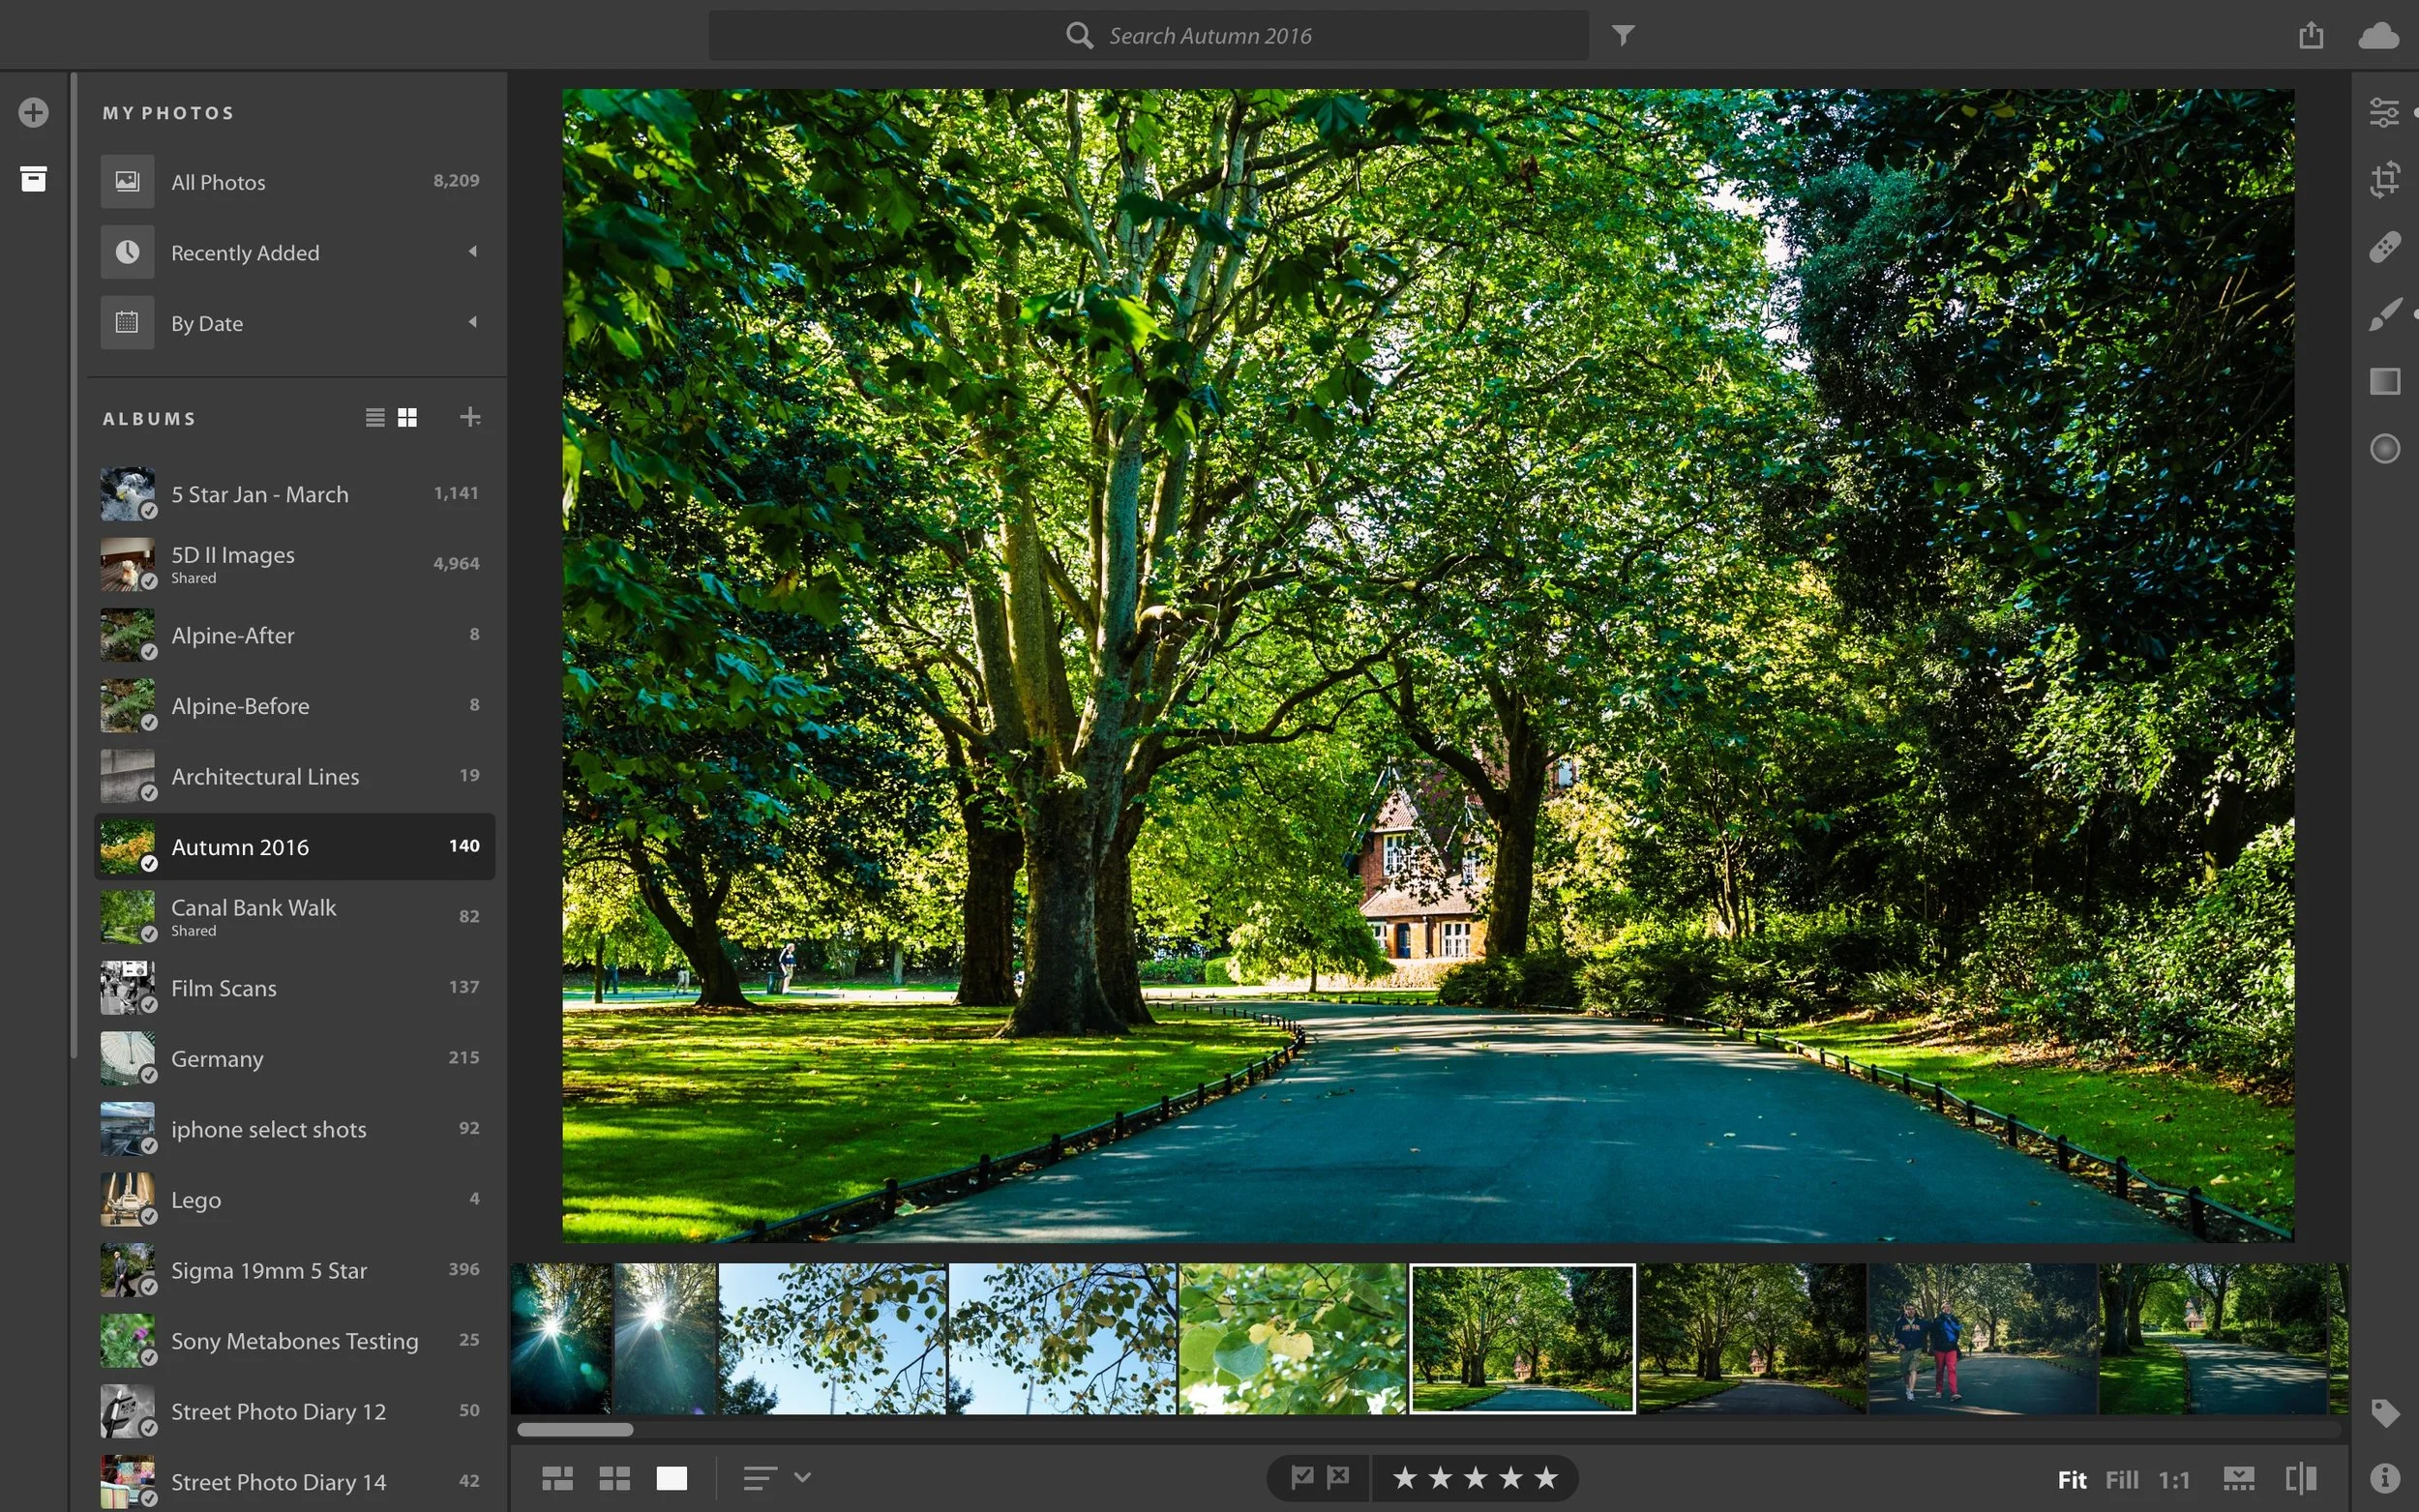Select the Healing brush tool
2419x1512 pixels.
[x=2384, y=246]
